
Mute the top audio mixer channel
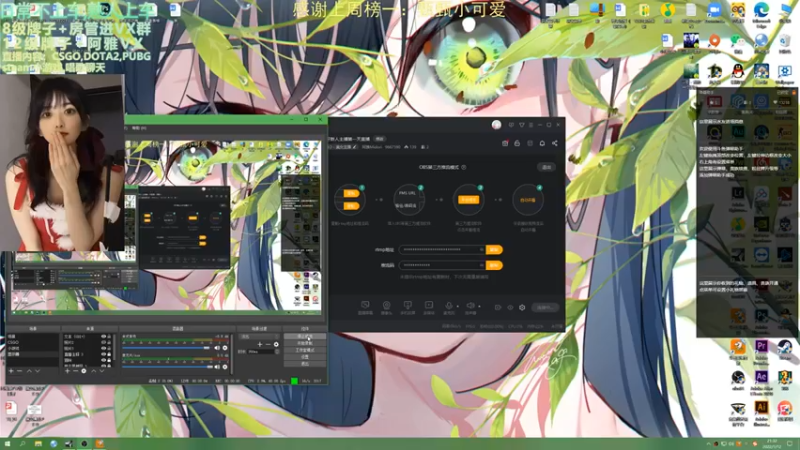coord(217,348)
